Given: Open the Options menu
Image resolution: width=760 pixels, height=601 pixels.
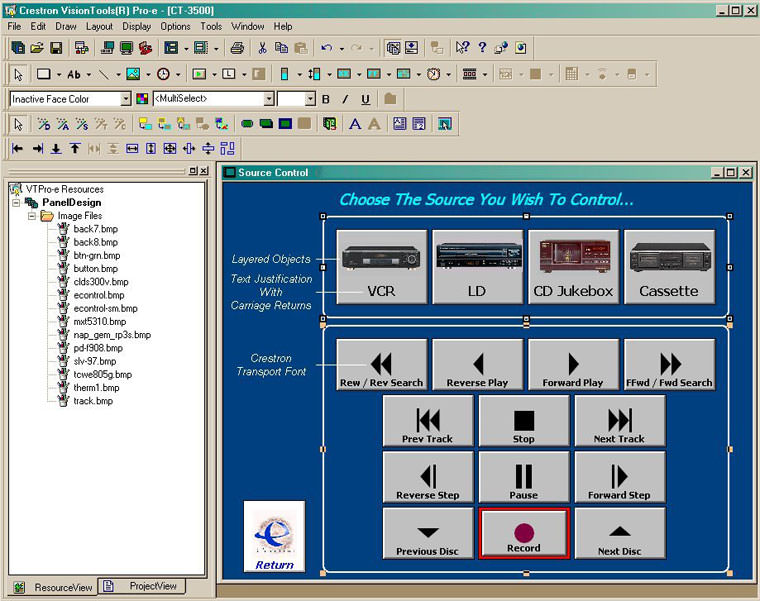Looking at the screenshot, I should click(175, 27).
